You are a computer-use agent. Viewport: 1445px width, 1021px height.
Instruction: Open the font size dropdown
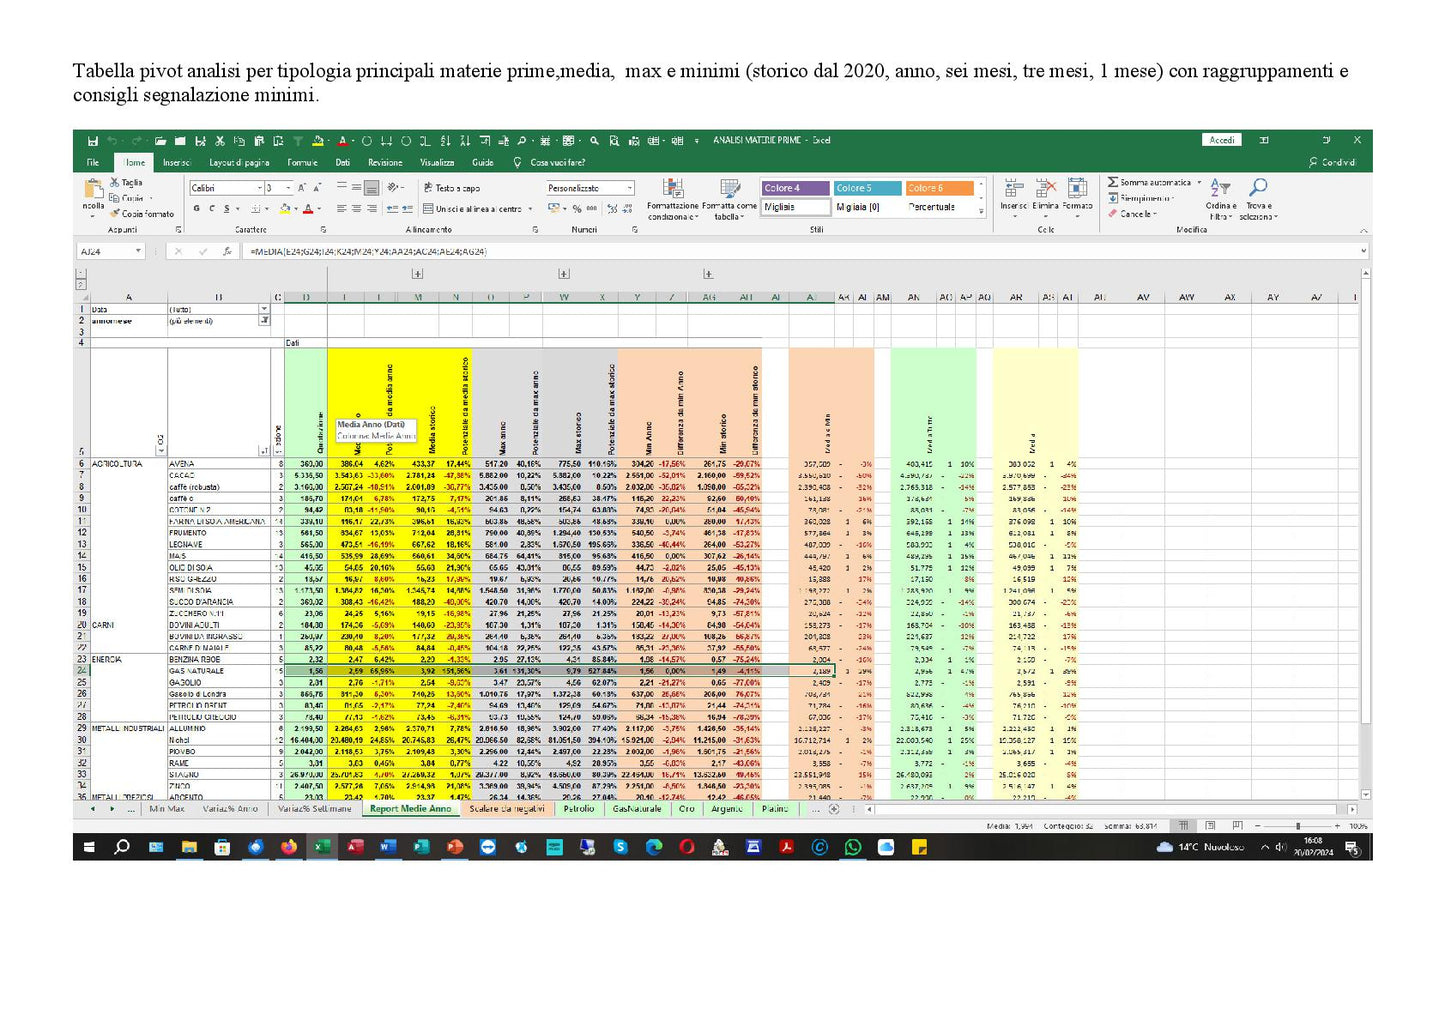click(x=288, y=187)
